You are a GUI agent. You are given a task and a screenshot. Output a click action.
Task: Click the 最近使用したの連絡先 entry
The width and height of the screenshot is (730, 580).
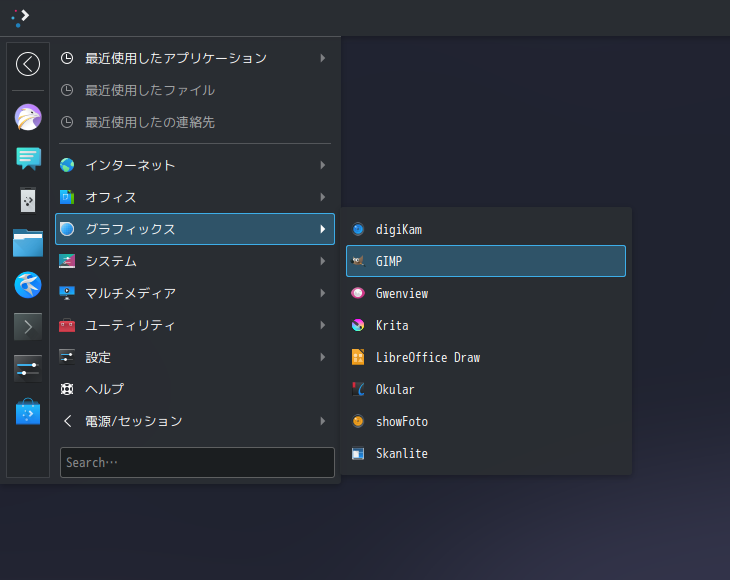click(195, 122)
